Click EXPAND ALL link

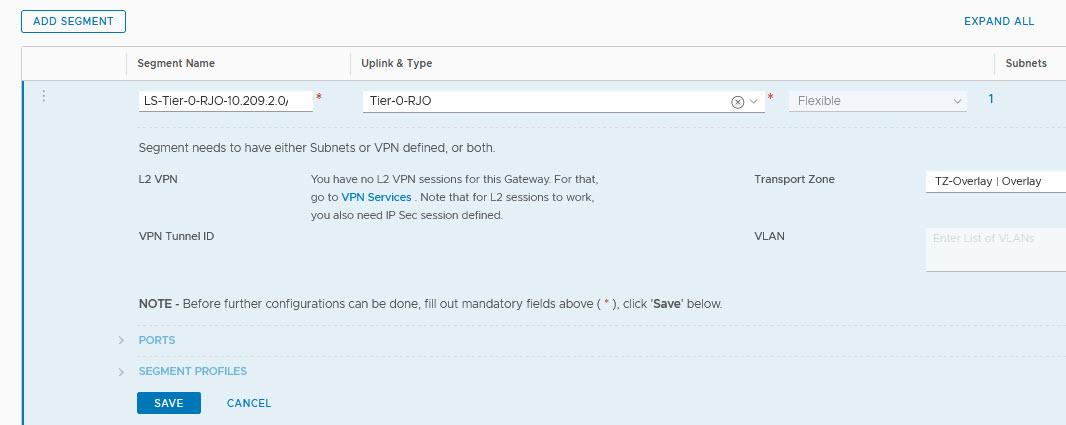pos(998,21)
